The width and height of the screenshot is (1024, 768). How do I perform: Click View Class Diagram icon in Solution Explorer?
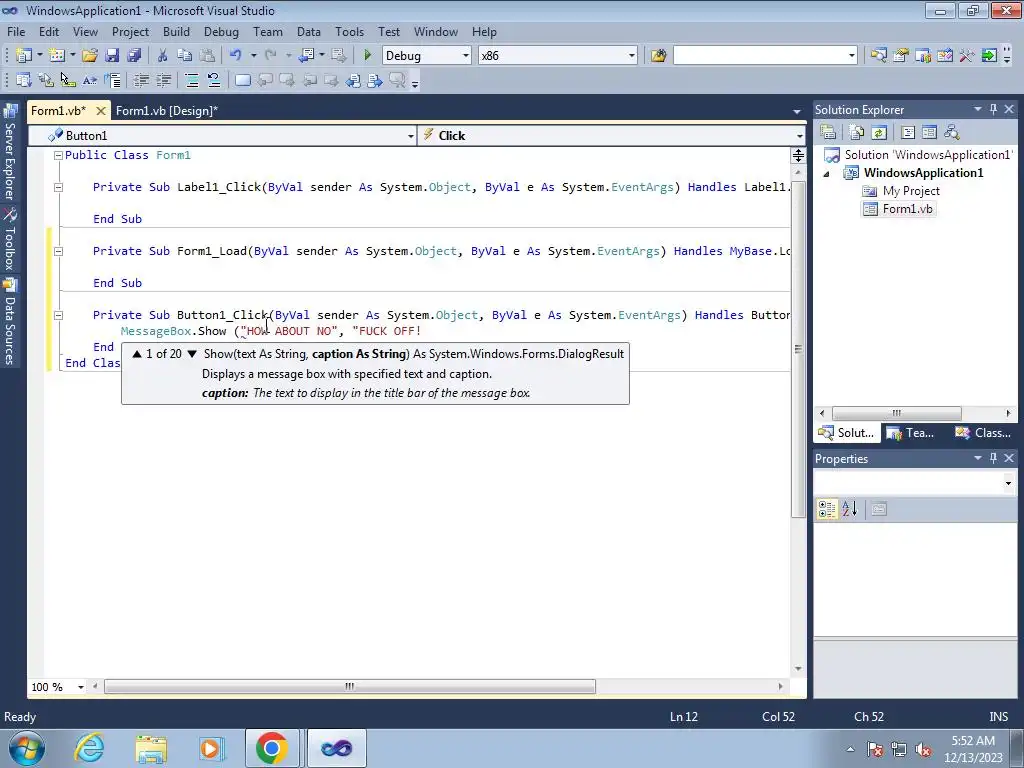(952, 133)
